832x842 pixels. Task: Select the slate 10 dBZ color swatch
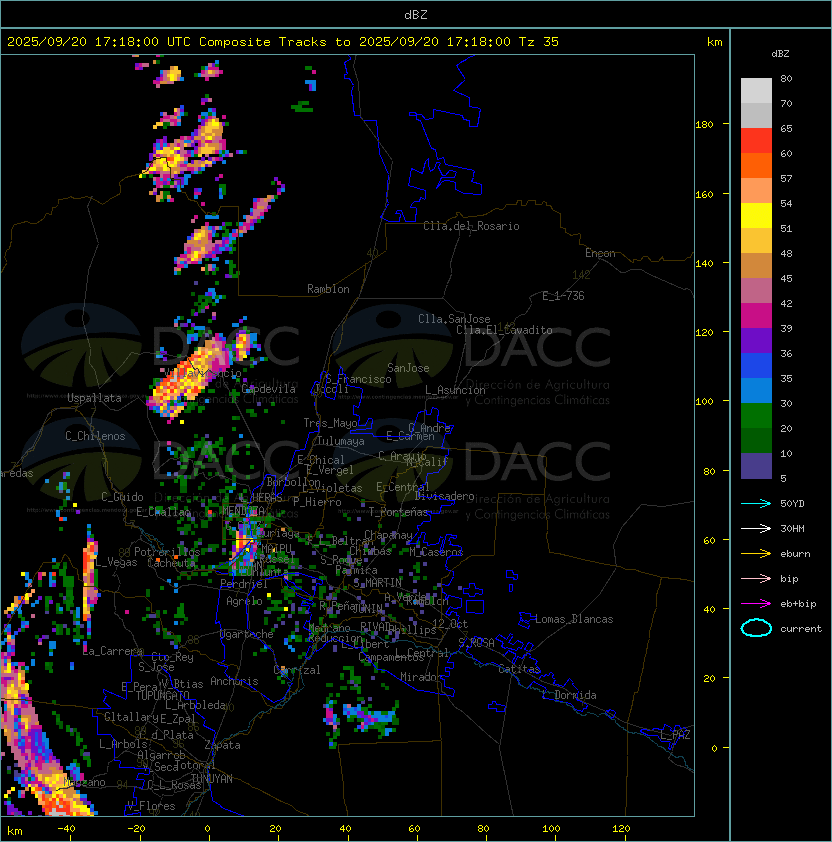756,466
